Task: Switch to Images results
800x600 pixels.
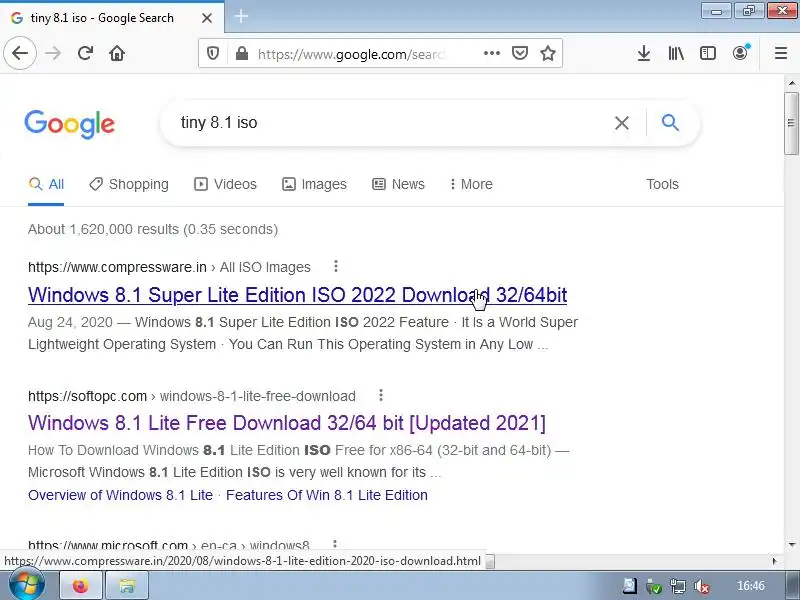Action: pyautogui.click(x=314, y=184)
